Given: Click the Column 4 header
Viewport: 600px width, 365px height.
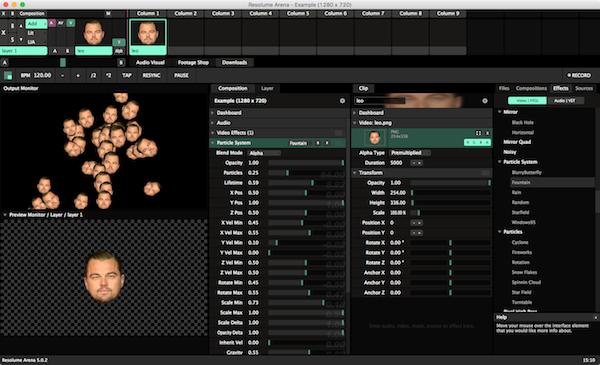Looking at the screenshot, I should pos(261,14).
